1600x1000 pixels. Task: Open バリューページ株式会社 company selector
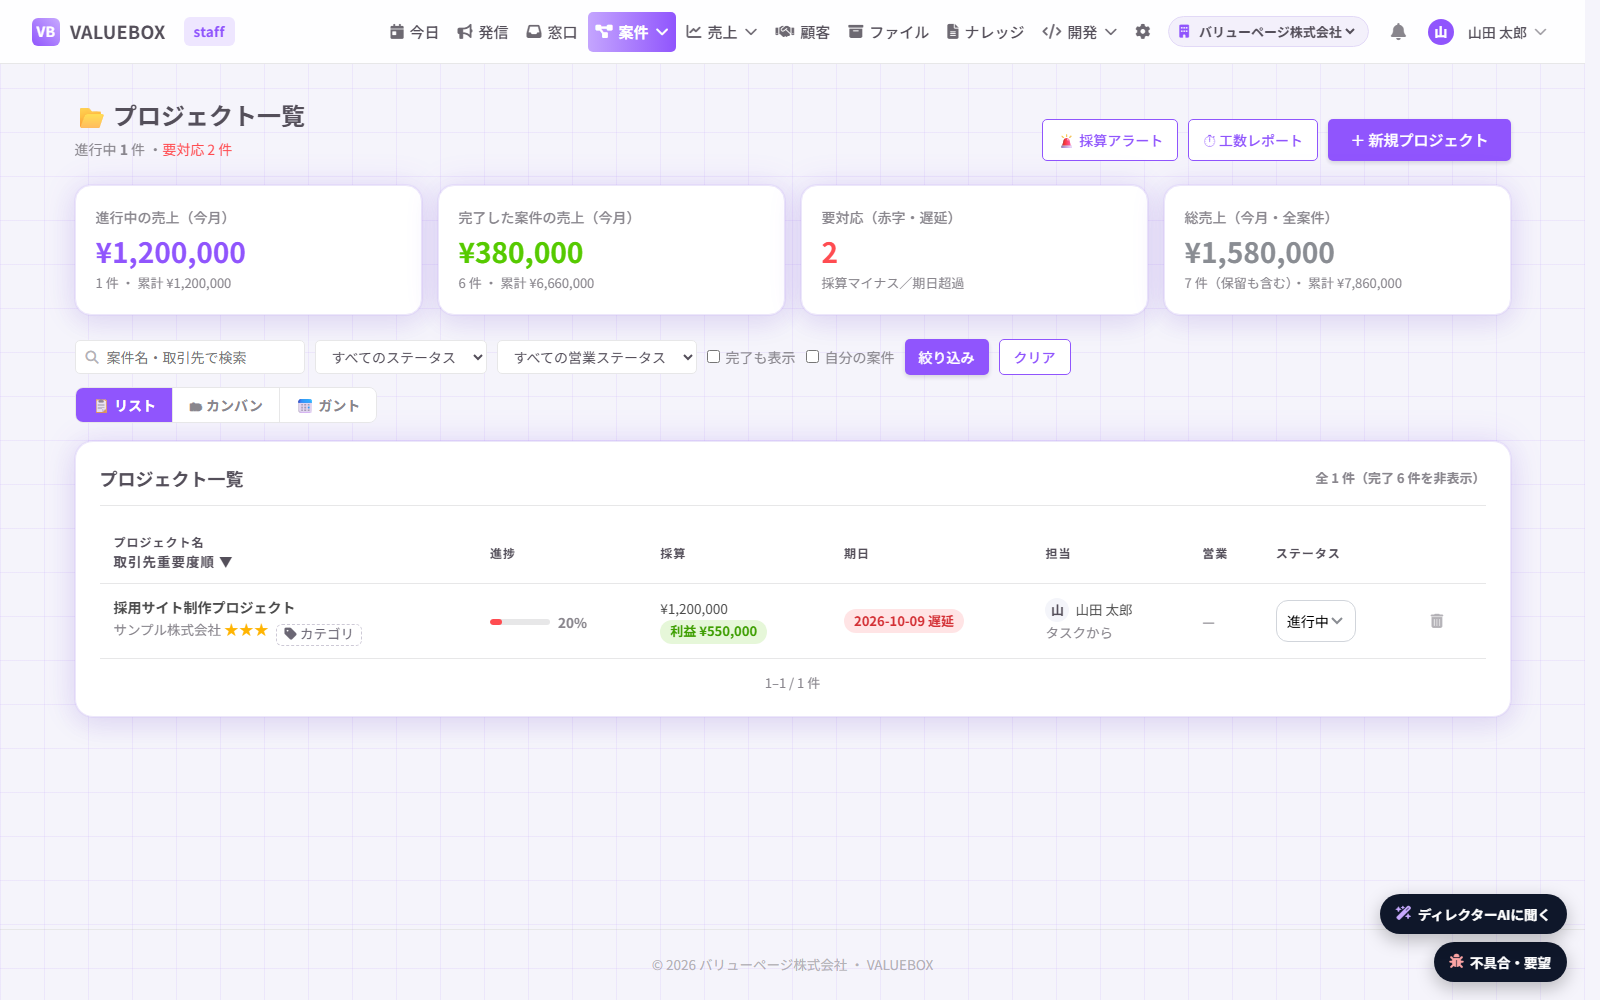tap(1268, 32)
